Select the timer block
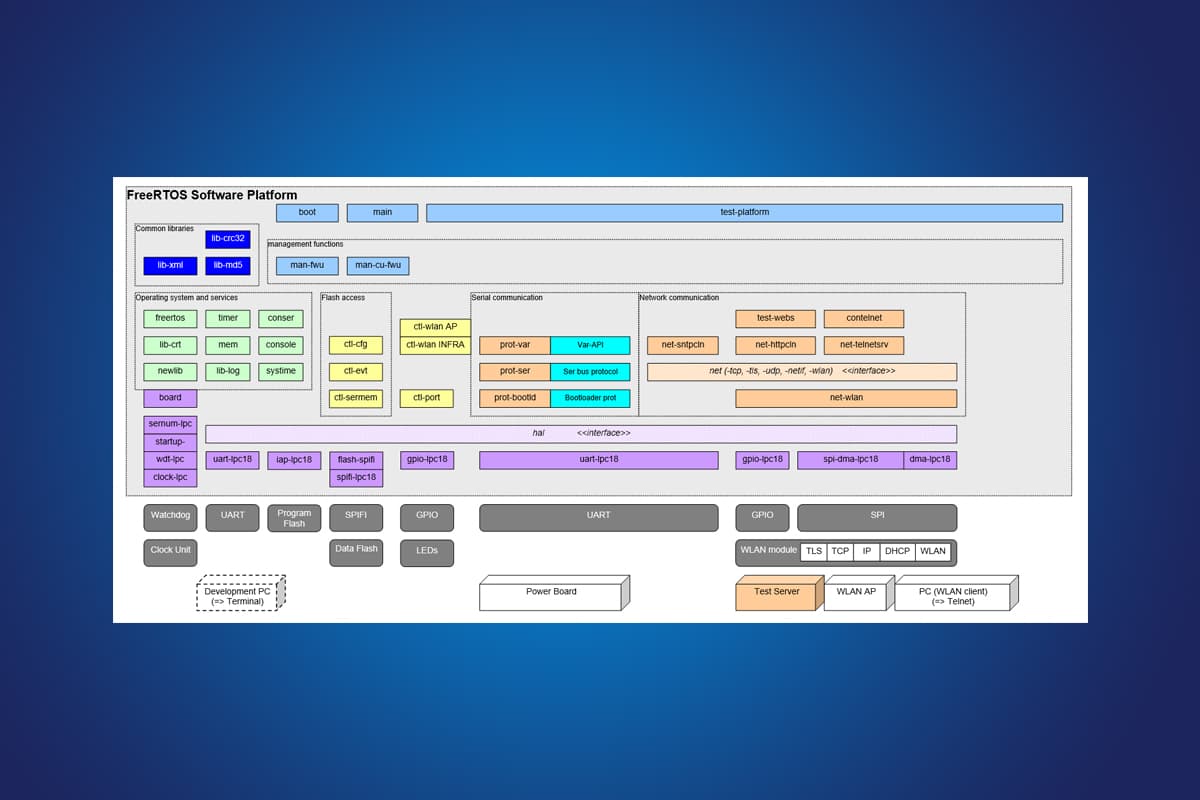1200x800 pixels. coord(228,319)
